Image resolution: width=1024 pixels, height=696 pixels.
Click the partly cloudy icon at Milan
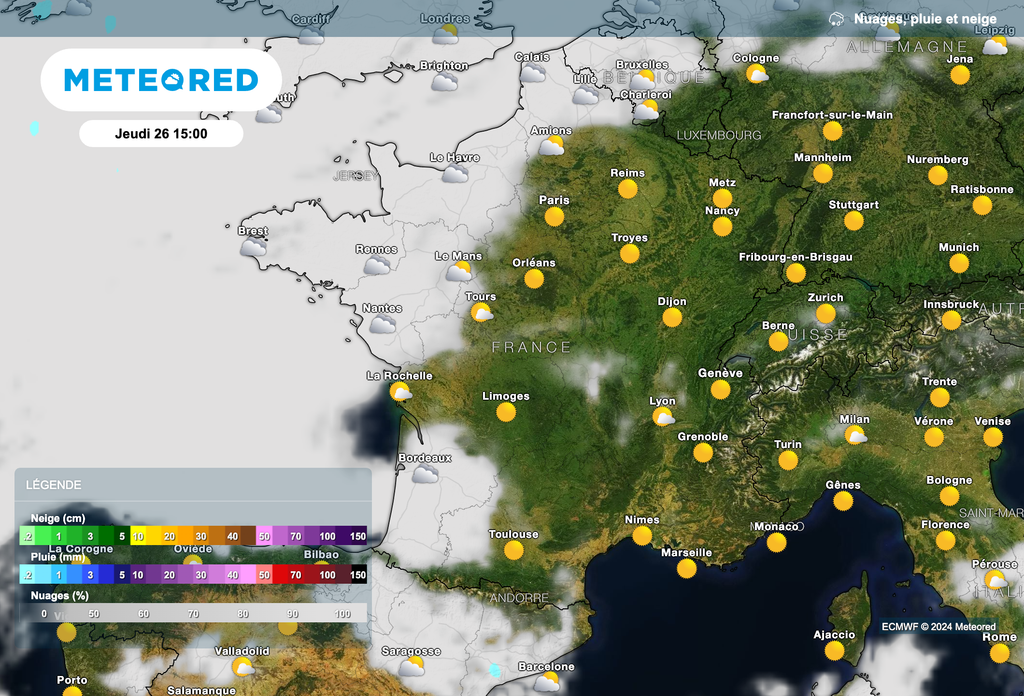pyautogui.click(x=855, y=433)
